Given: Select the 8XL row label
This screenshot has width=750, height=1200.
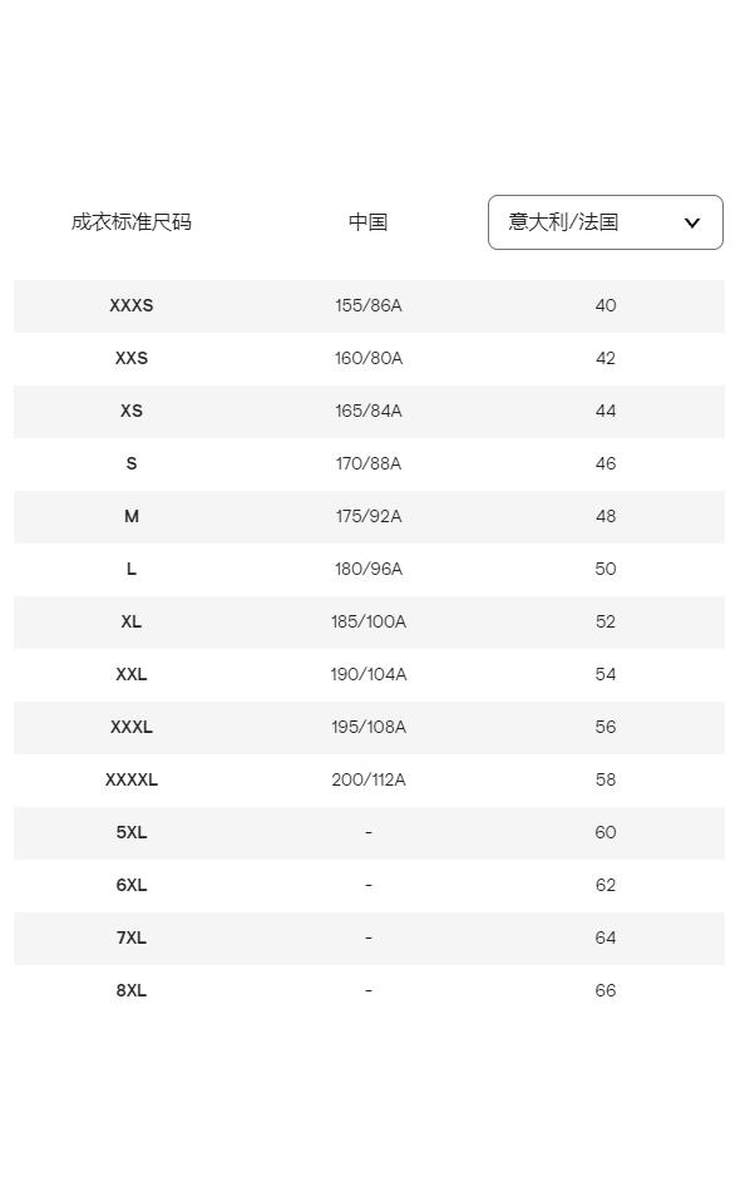Looking at the screenshot, I should (x=131, y=991).
